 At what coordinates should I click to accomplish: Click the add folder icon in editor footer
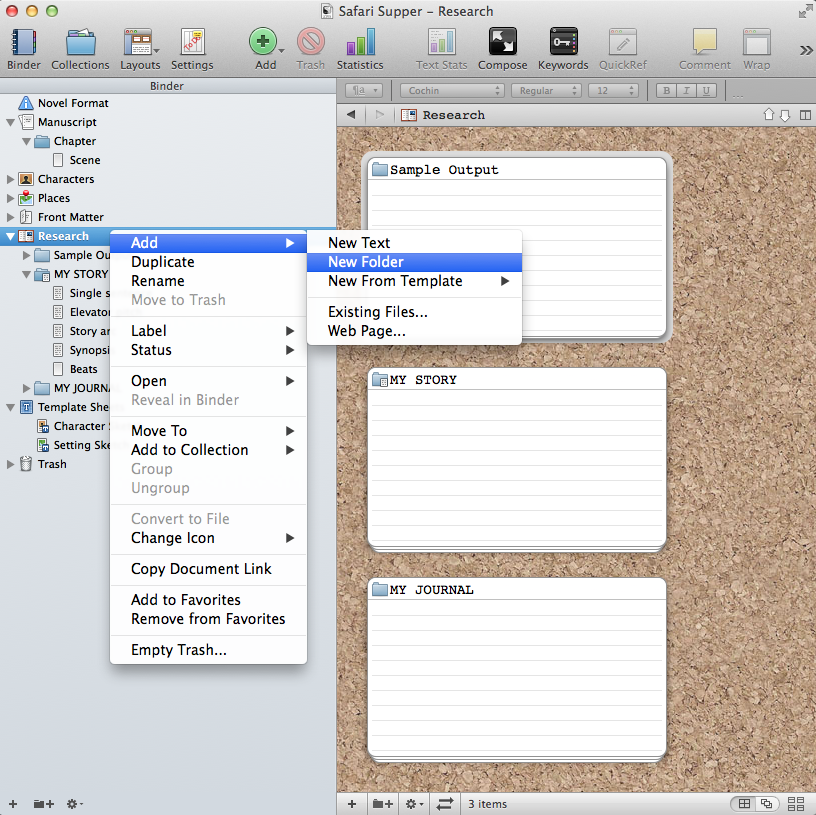click(383, 804)
